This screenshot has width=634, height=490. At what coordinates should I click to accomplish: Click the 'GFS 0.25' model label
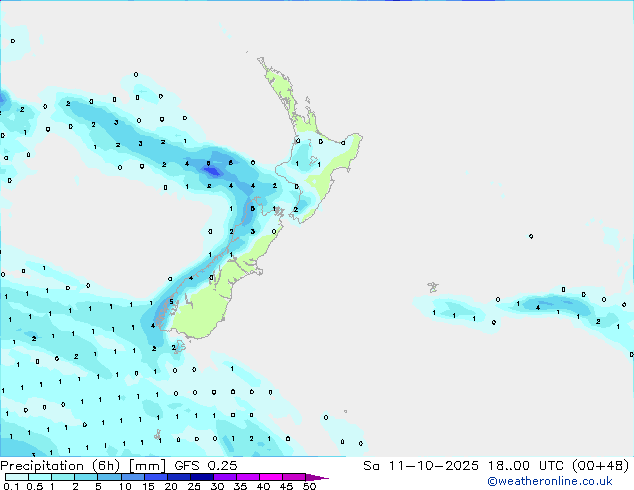(x=206, y=466)
